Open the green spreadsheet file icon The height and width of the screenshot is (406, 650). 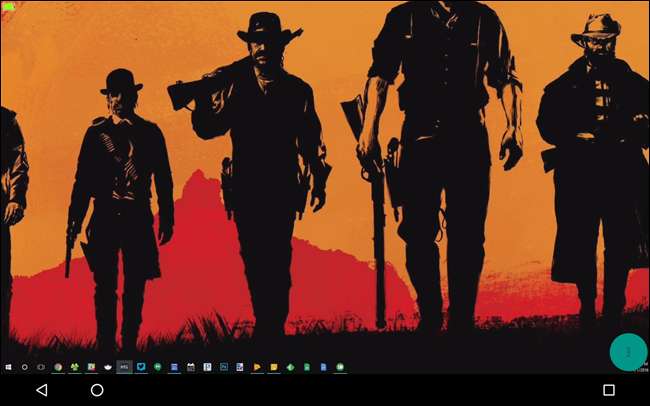tap(307, 367)
